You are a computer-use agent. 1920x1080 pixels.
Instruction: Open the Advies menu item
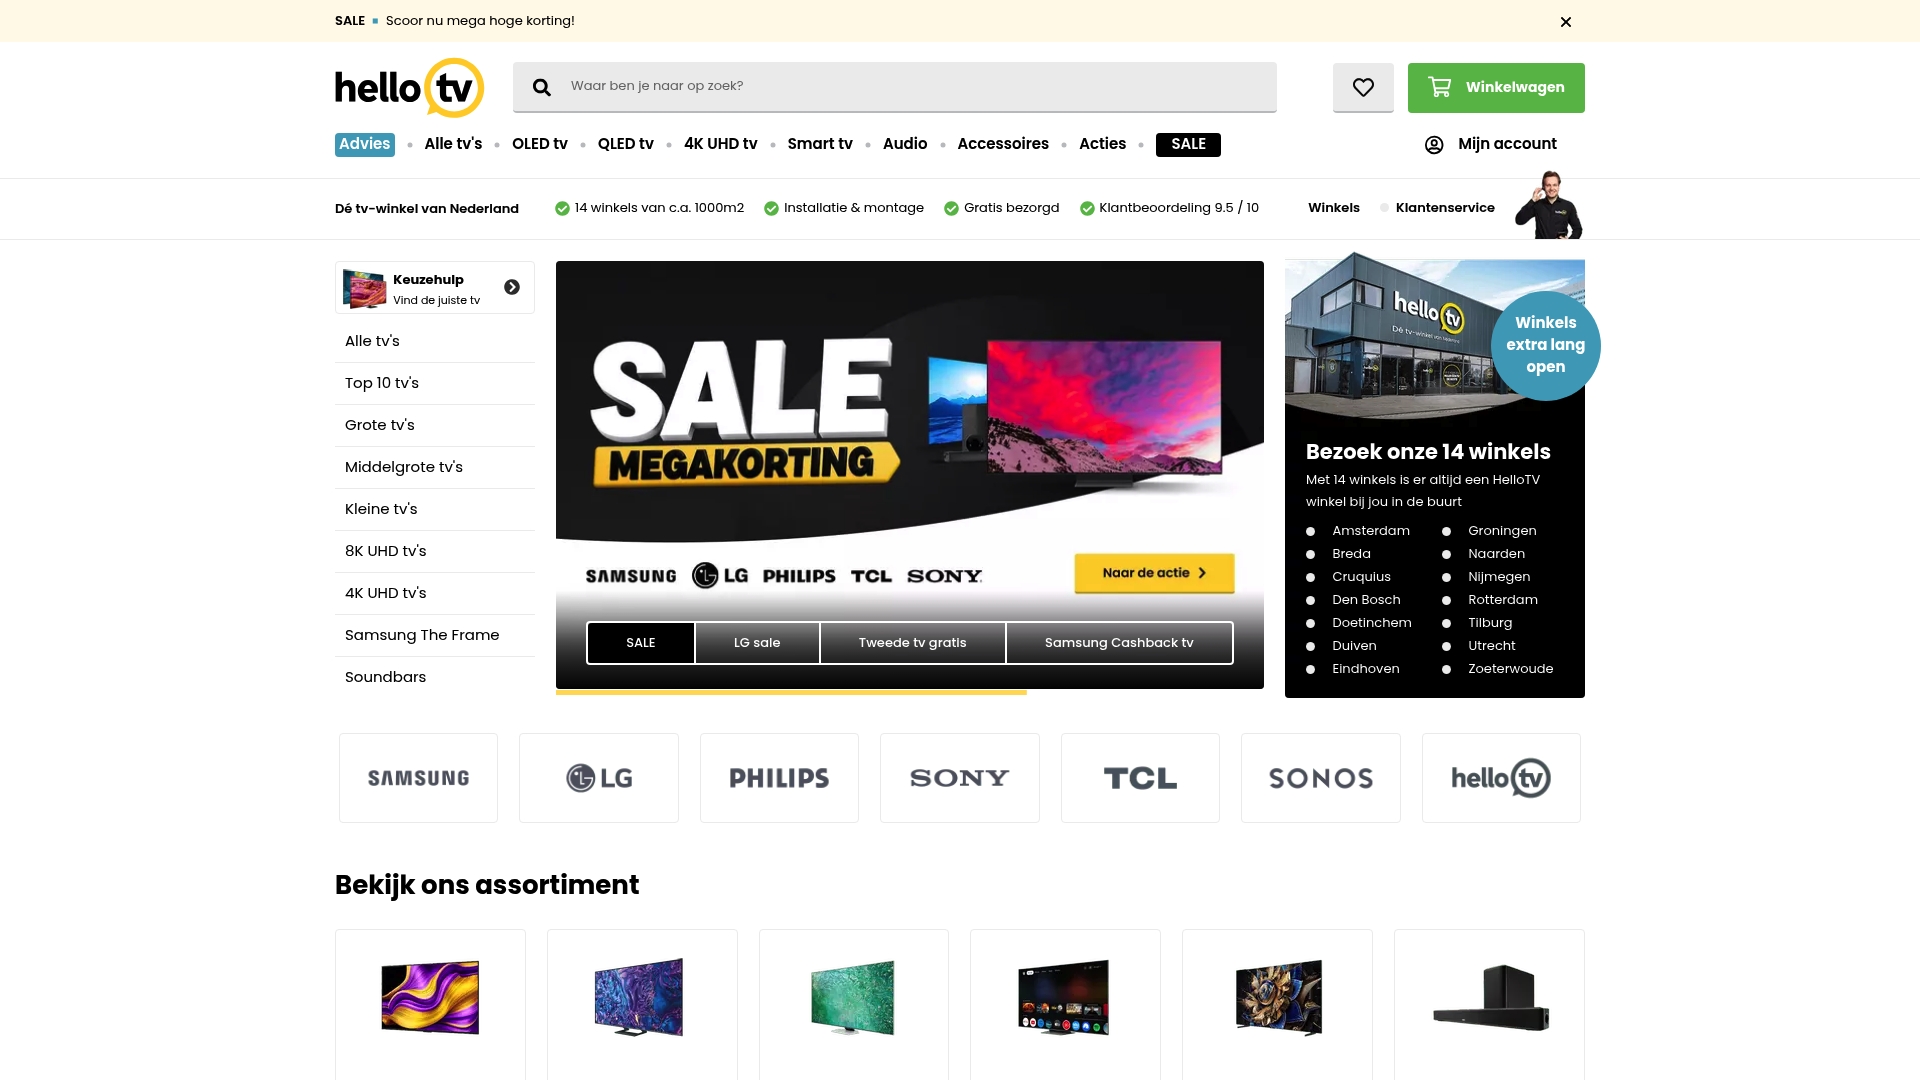(365, 144)
